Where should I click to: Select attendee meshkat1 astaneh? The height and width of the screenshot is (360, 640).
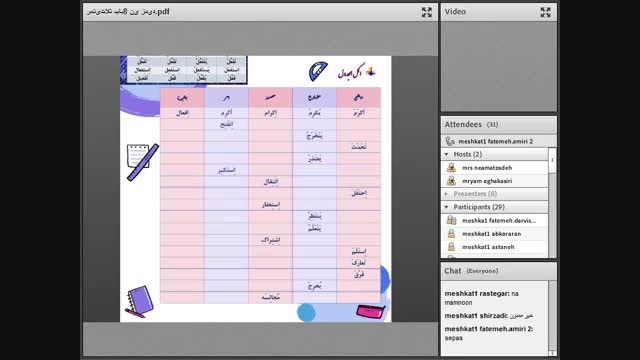pyautogui.click(x=495, y=247)
